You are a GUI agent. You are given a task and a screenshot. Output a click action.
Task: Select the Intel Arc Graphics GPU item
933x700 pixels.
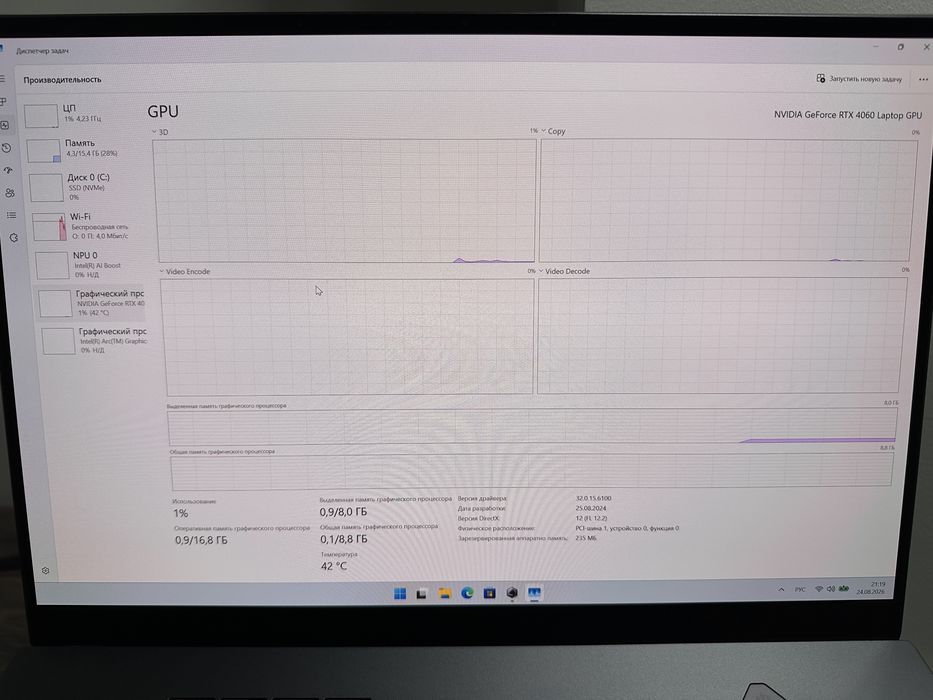pyautogui.click(x=94, y=340)
